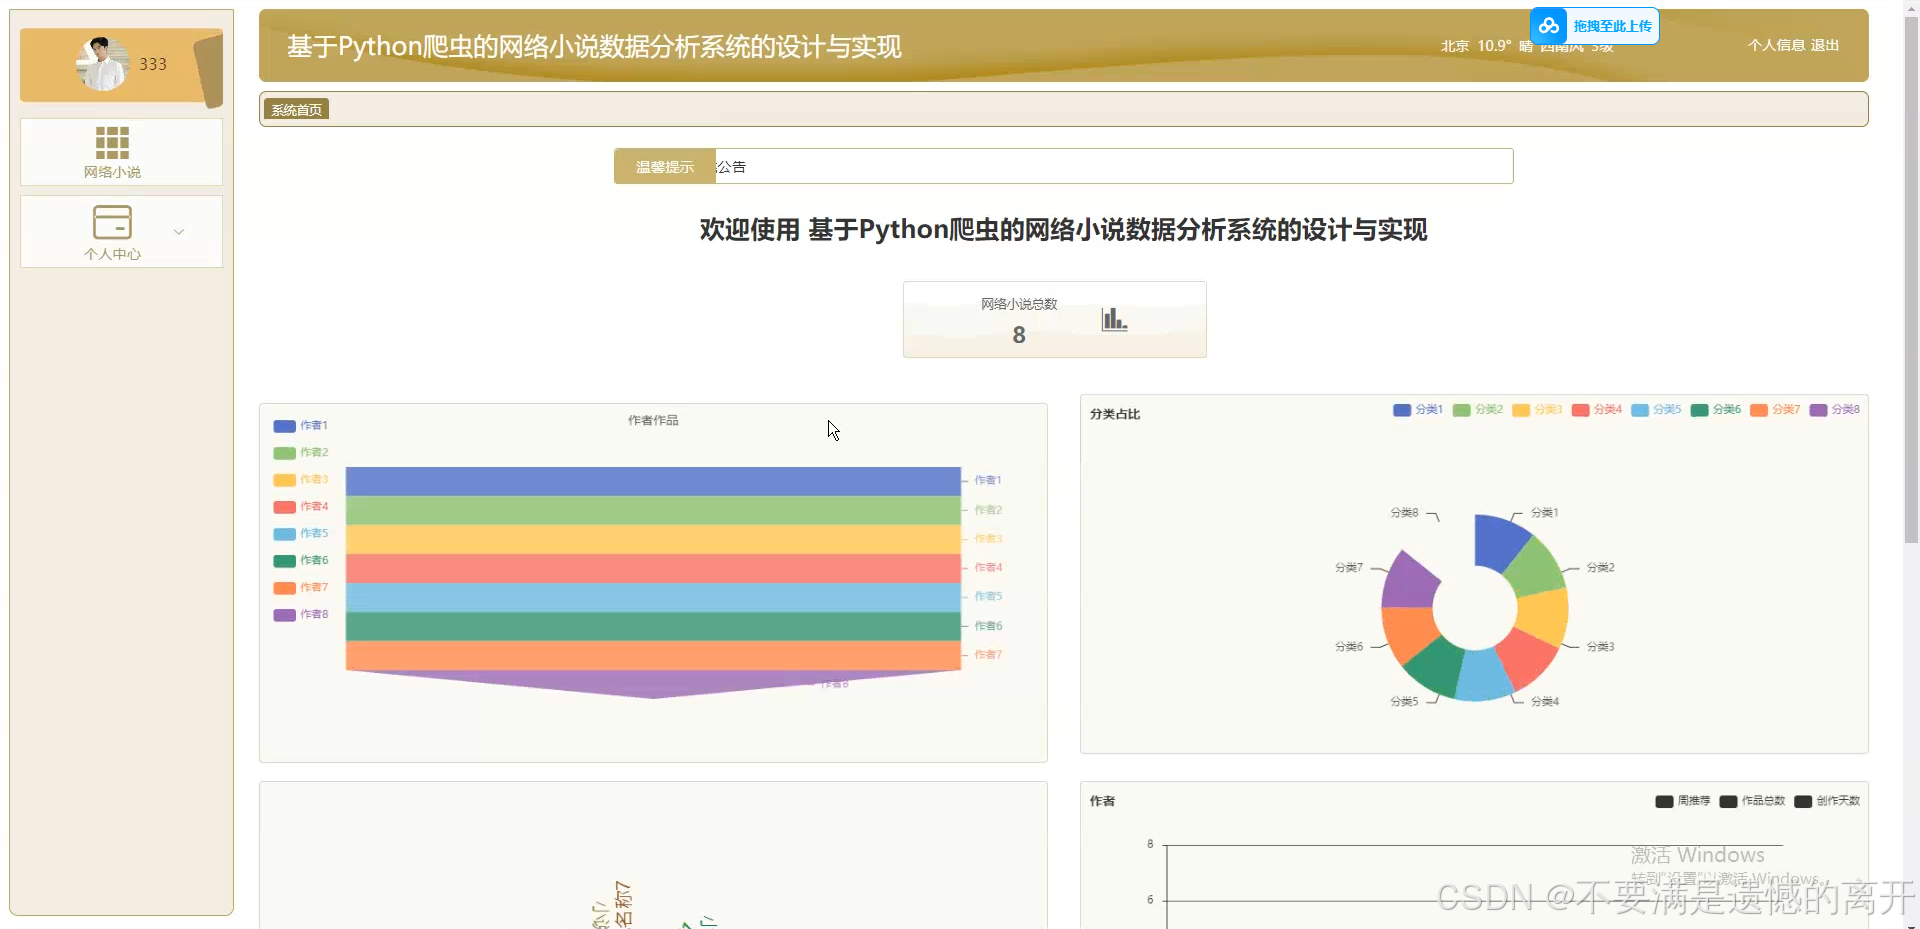Click the light blue 分类5 pie slice

(1483, 676)
